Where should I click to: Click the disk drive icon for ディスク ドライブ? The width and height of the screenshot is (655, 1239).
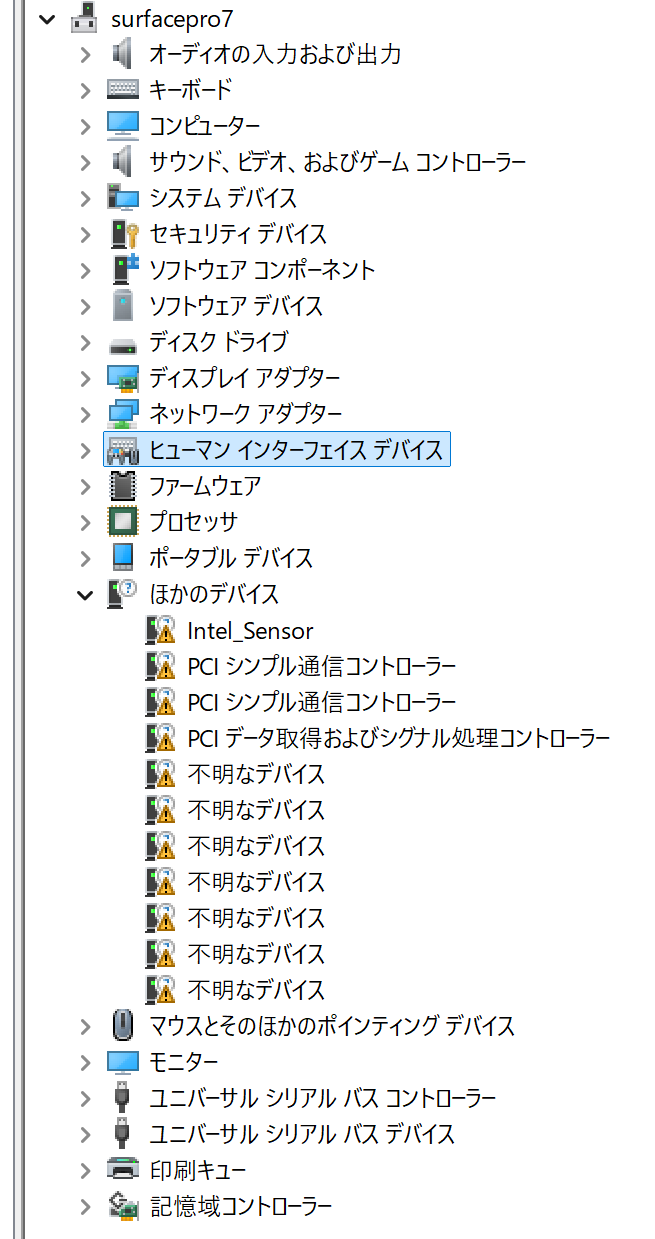pos(122,342)
